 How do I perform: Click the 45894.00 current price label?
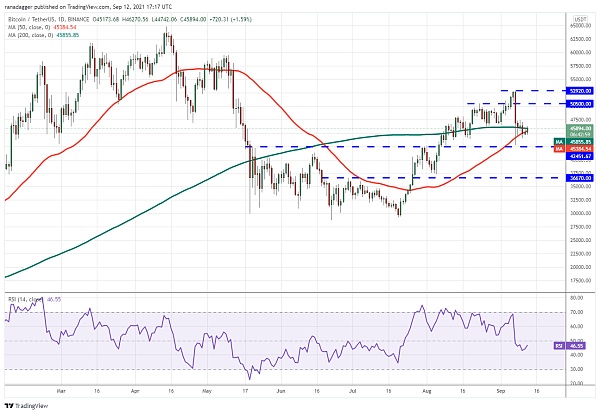tap(580, 129)
